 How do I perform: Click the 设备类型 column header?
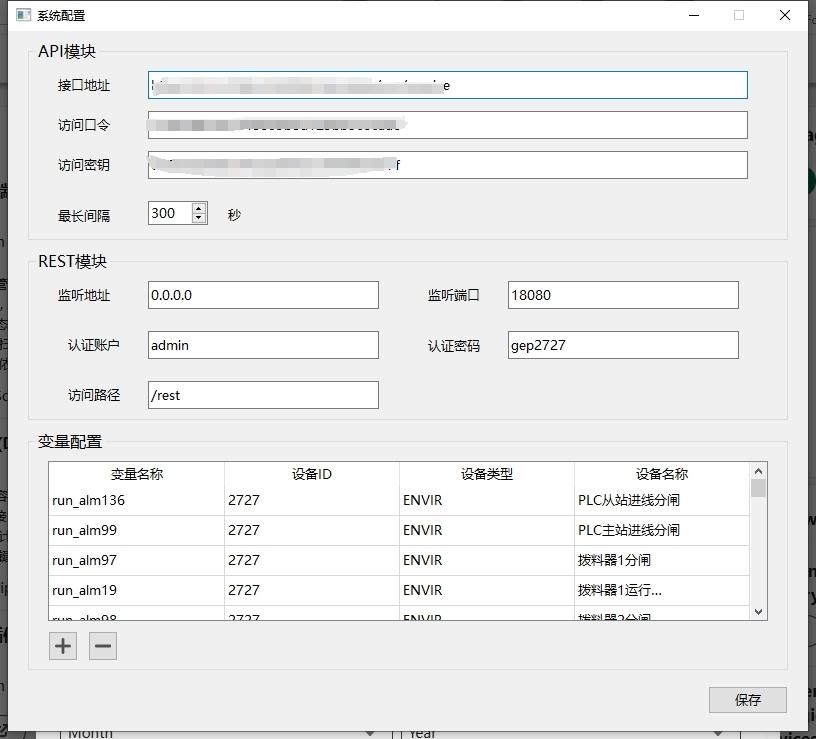point(487,474)
